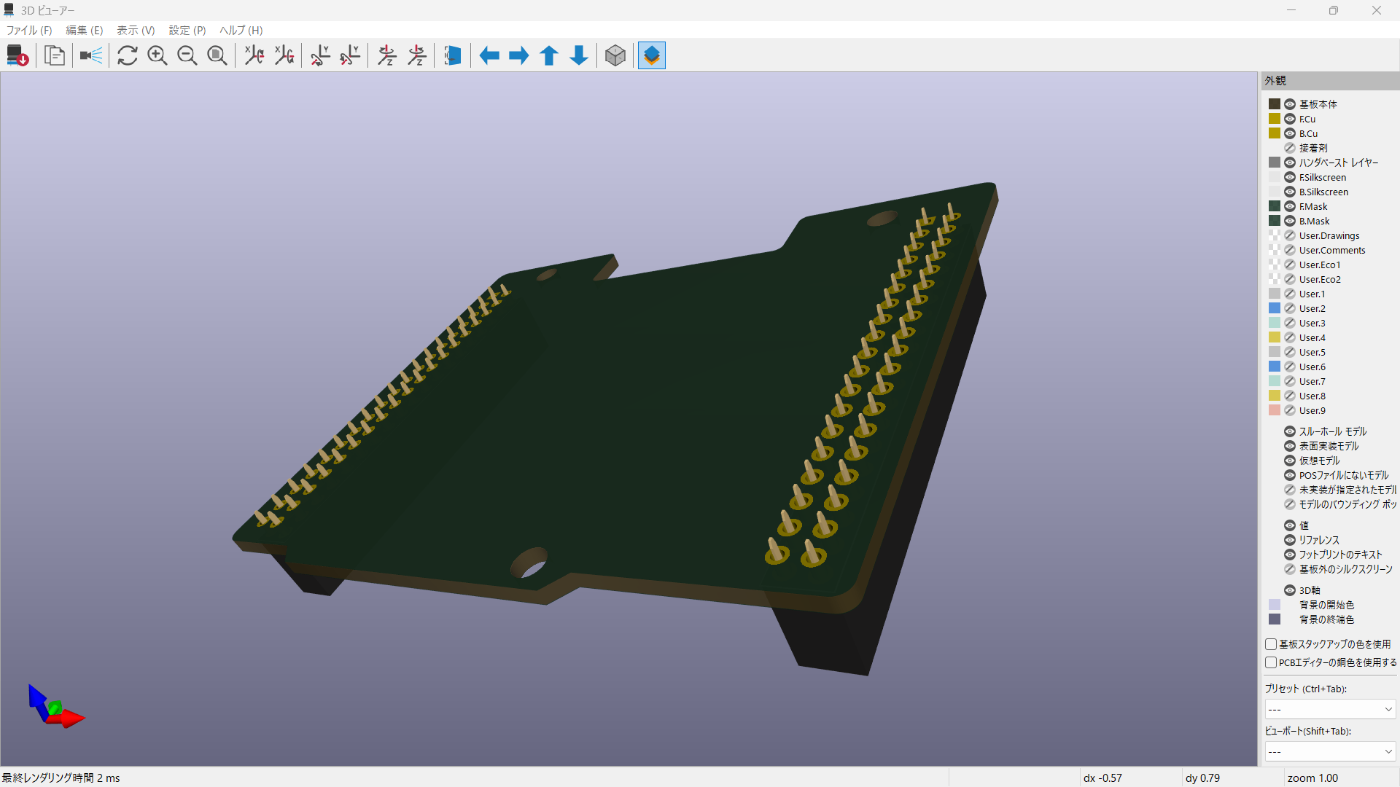Hide the B.Cu layer via eye icon

1290,133
